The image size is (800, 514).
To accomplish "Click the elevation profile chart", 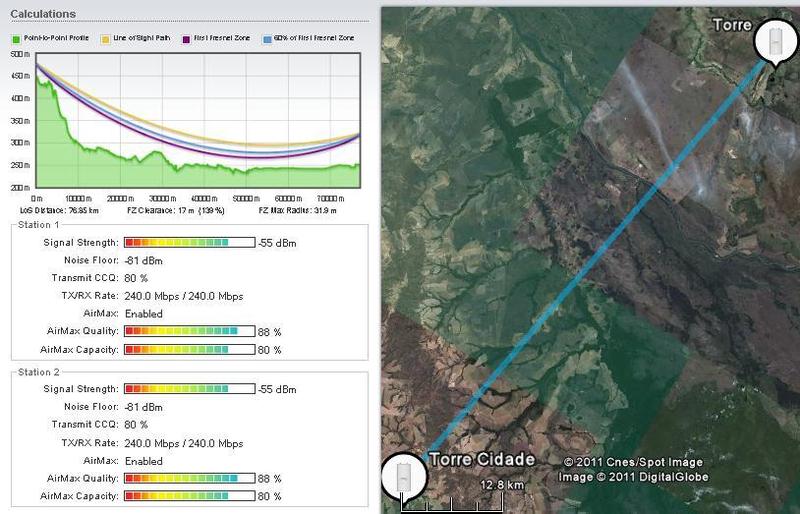I will click(198, 120).
